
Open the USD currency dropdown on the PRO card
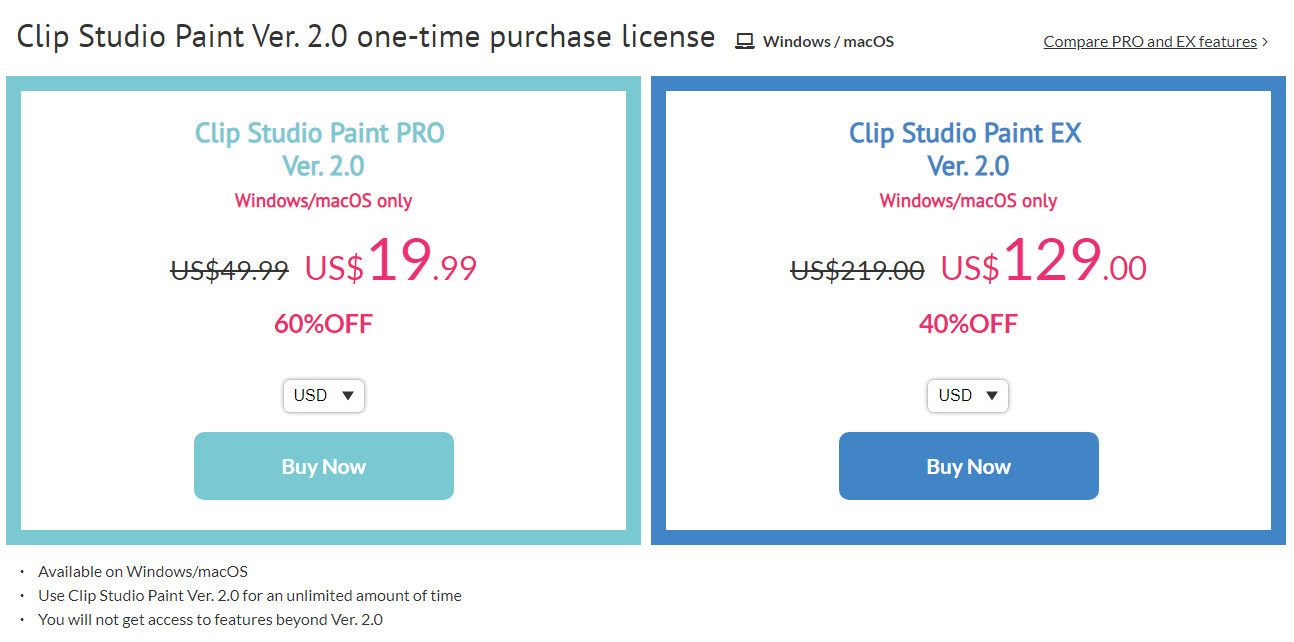[323, 395]
